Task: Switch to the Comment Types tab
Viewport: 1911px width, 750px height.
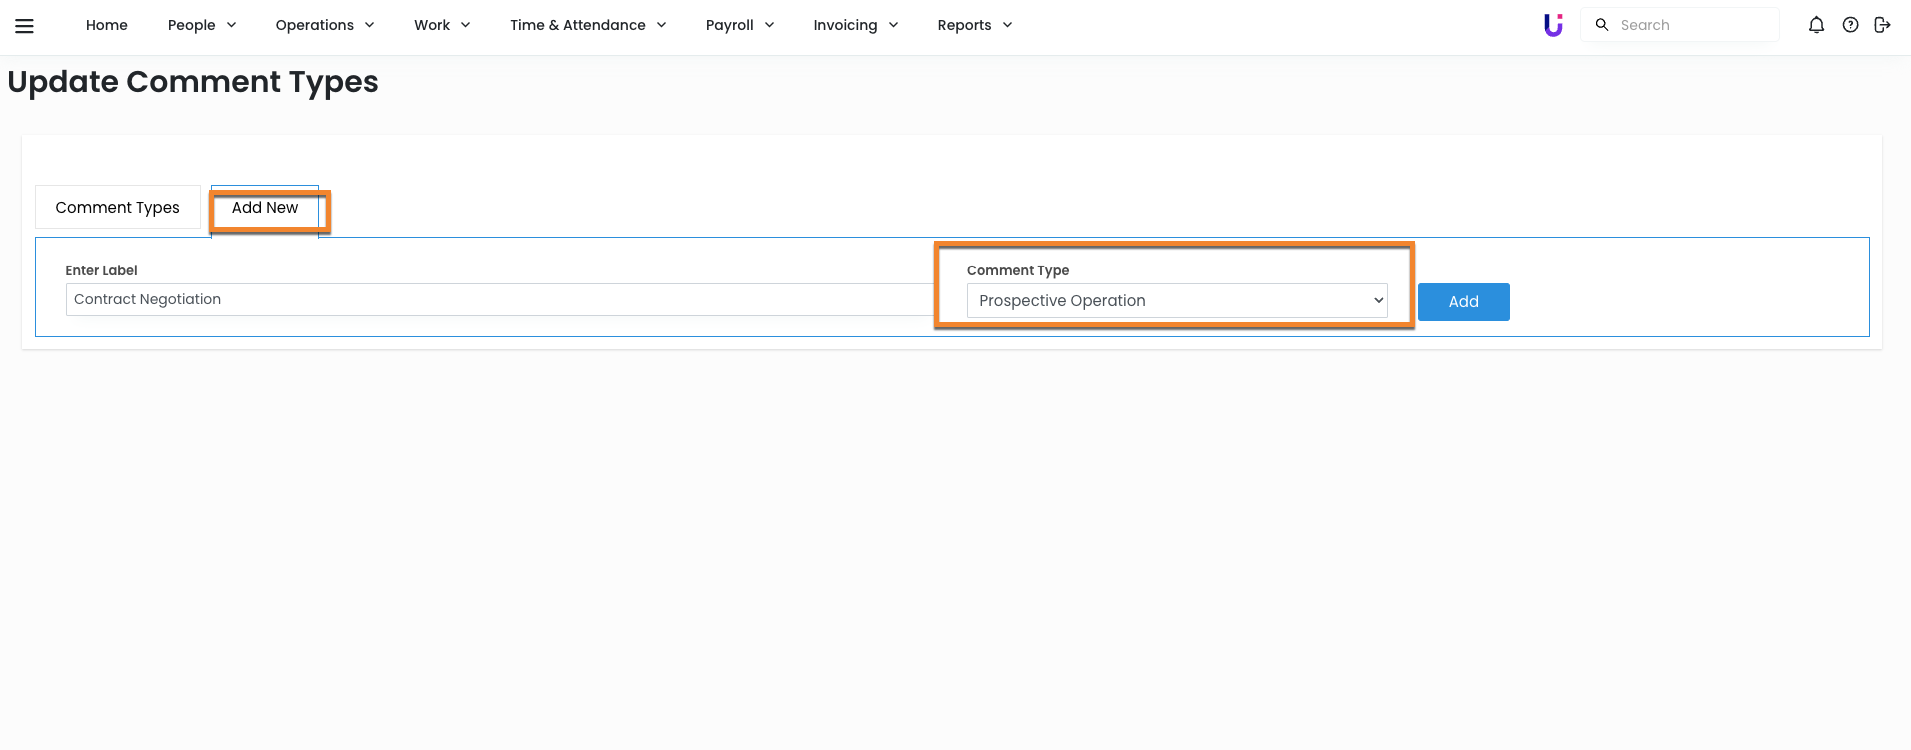Action: (x=118, y=208)
